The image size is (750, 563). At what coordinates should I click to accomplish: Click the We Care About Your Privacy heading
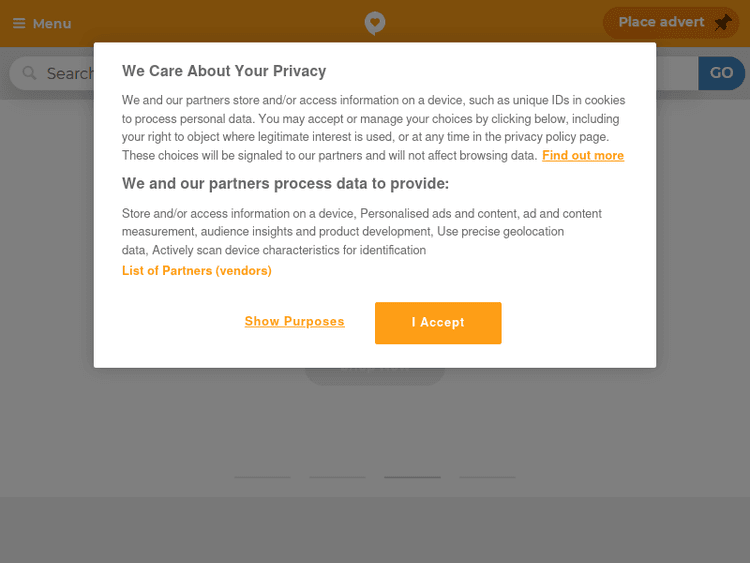[224, 71]
